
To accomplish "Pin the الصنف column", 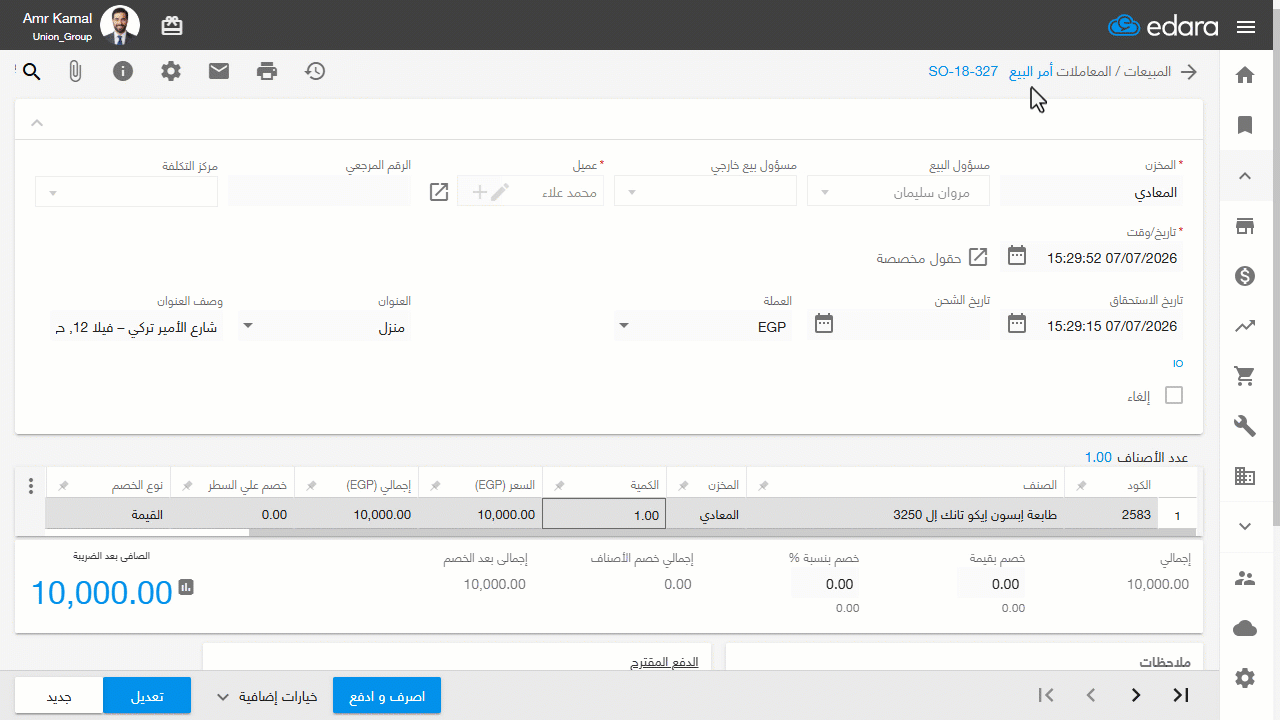I will (x=763, y=485).
